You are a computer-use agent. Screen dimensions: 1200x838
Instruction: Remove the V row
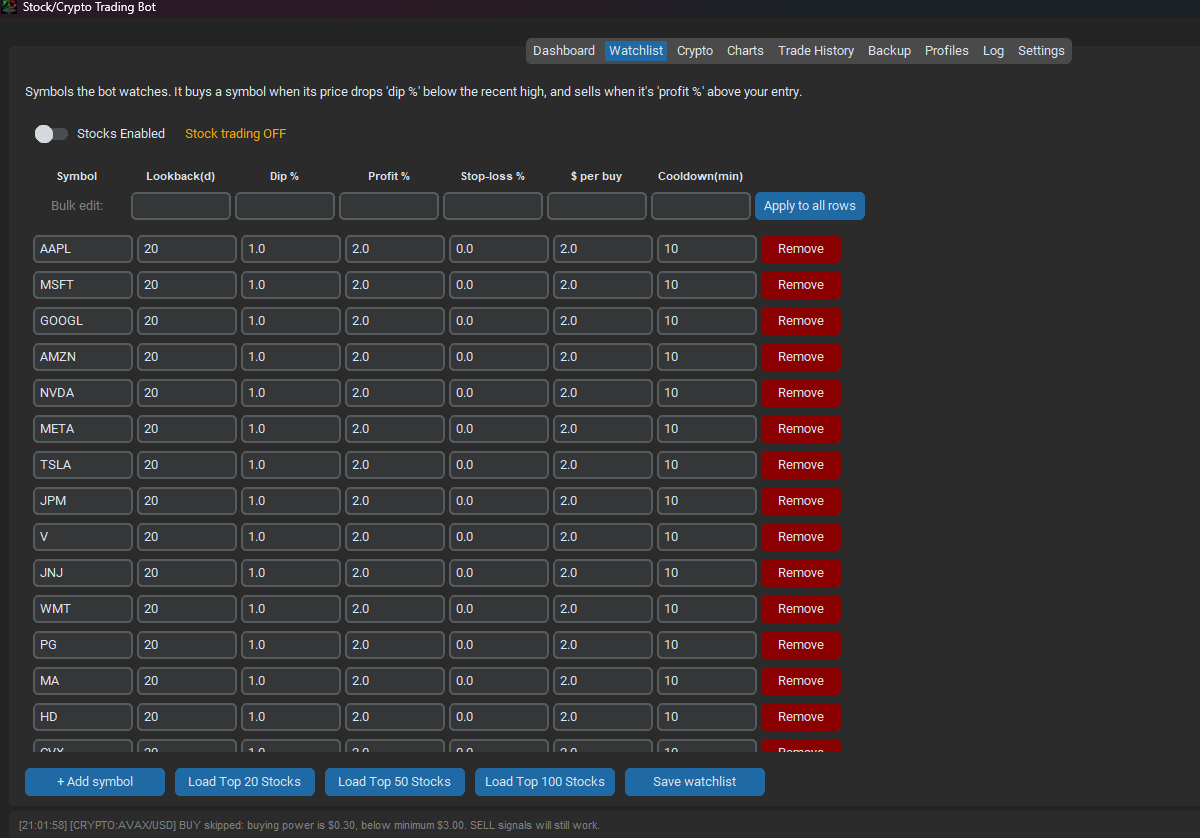point(801,537)
